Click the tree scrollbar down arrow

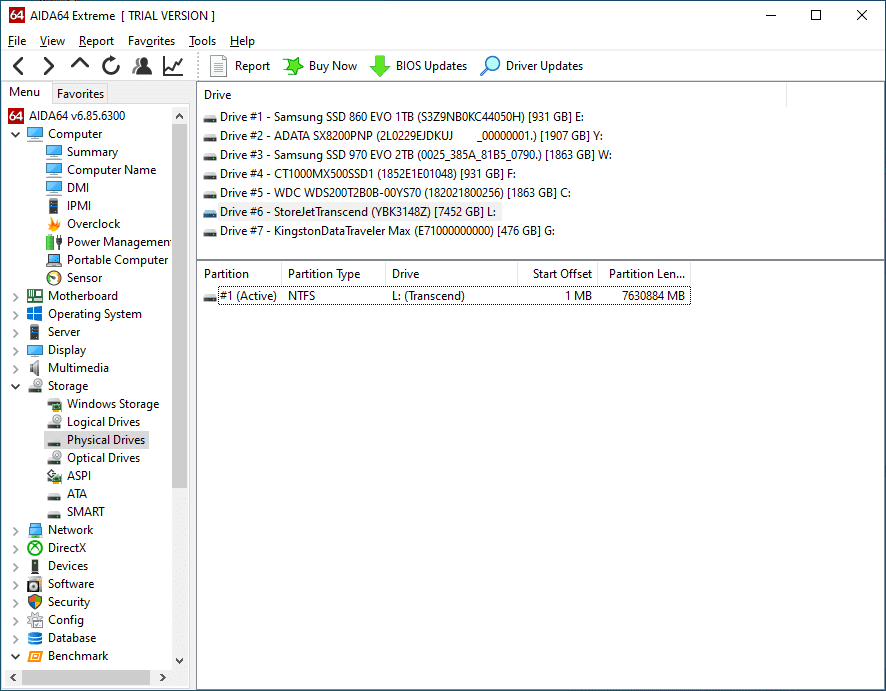tap(180, 660)
